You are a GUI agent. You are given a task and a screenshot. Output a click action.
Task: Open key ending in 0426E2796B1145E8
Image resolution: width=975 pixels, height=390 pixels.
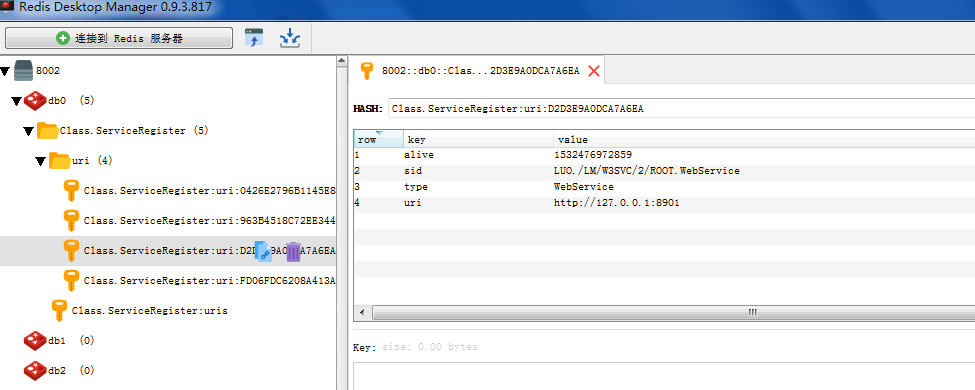click(210, 190)
